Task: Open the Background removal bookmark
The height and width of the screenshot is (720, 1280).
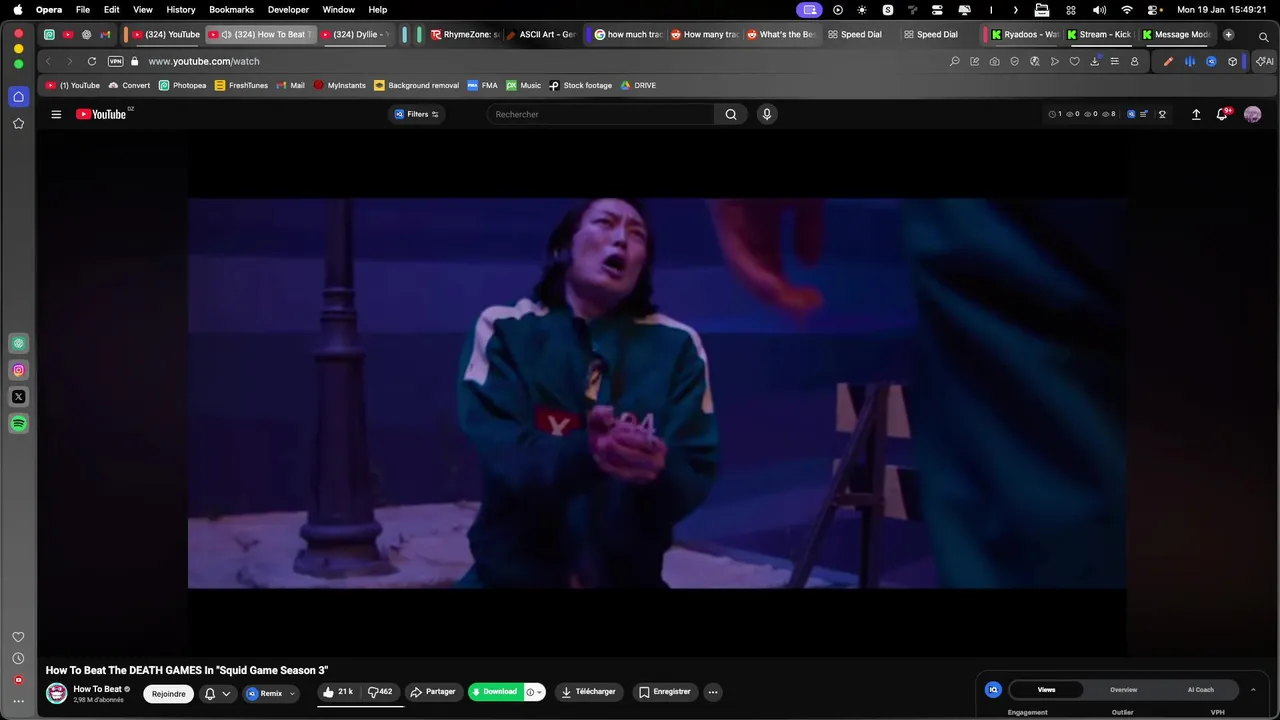Action: pos(416,86)
